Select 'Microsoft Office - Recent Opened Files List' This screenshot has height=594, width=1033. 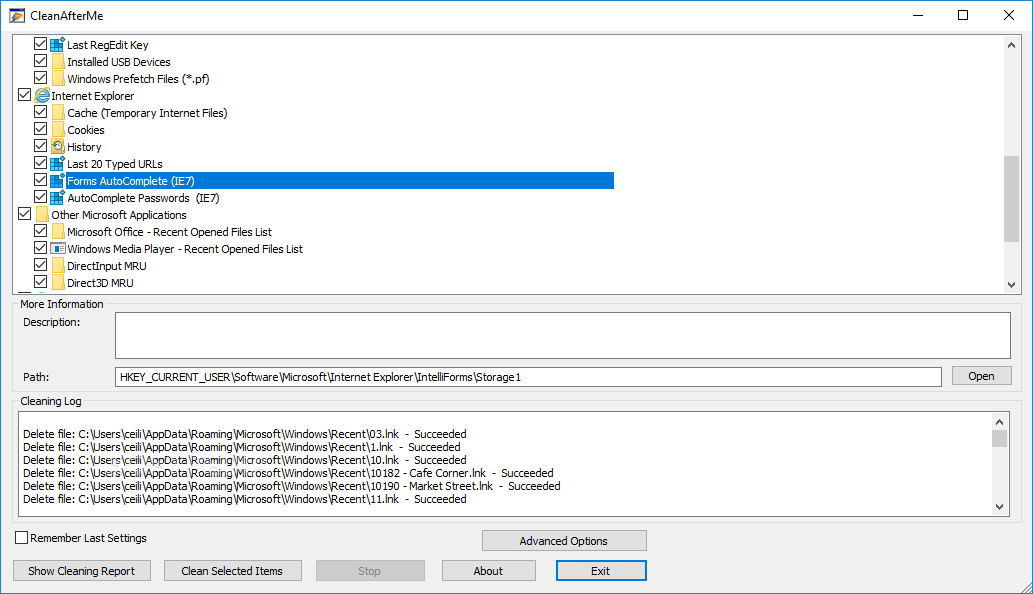coord(169,232)
